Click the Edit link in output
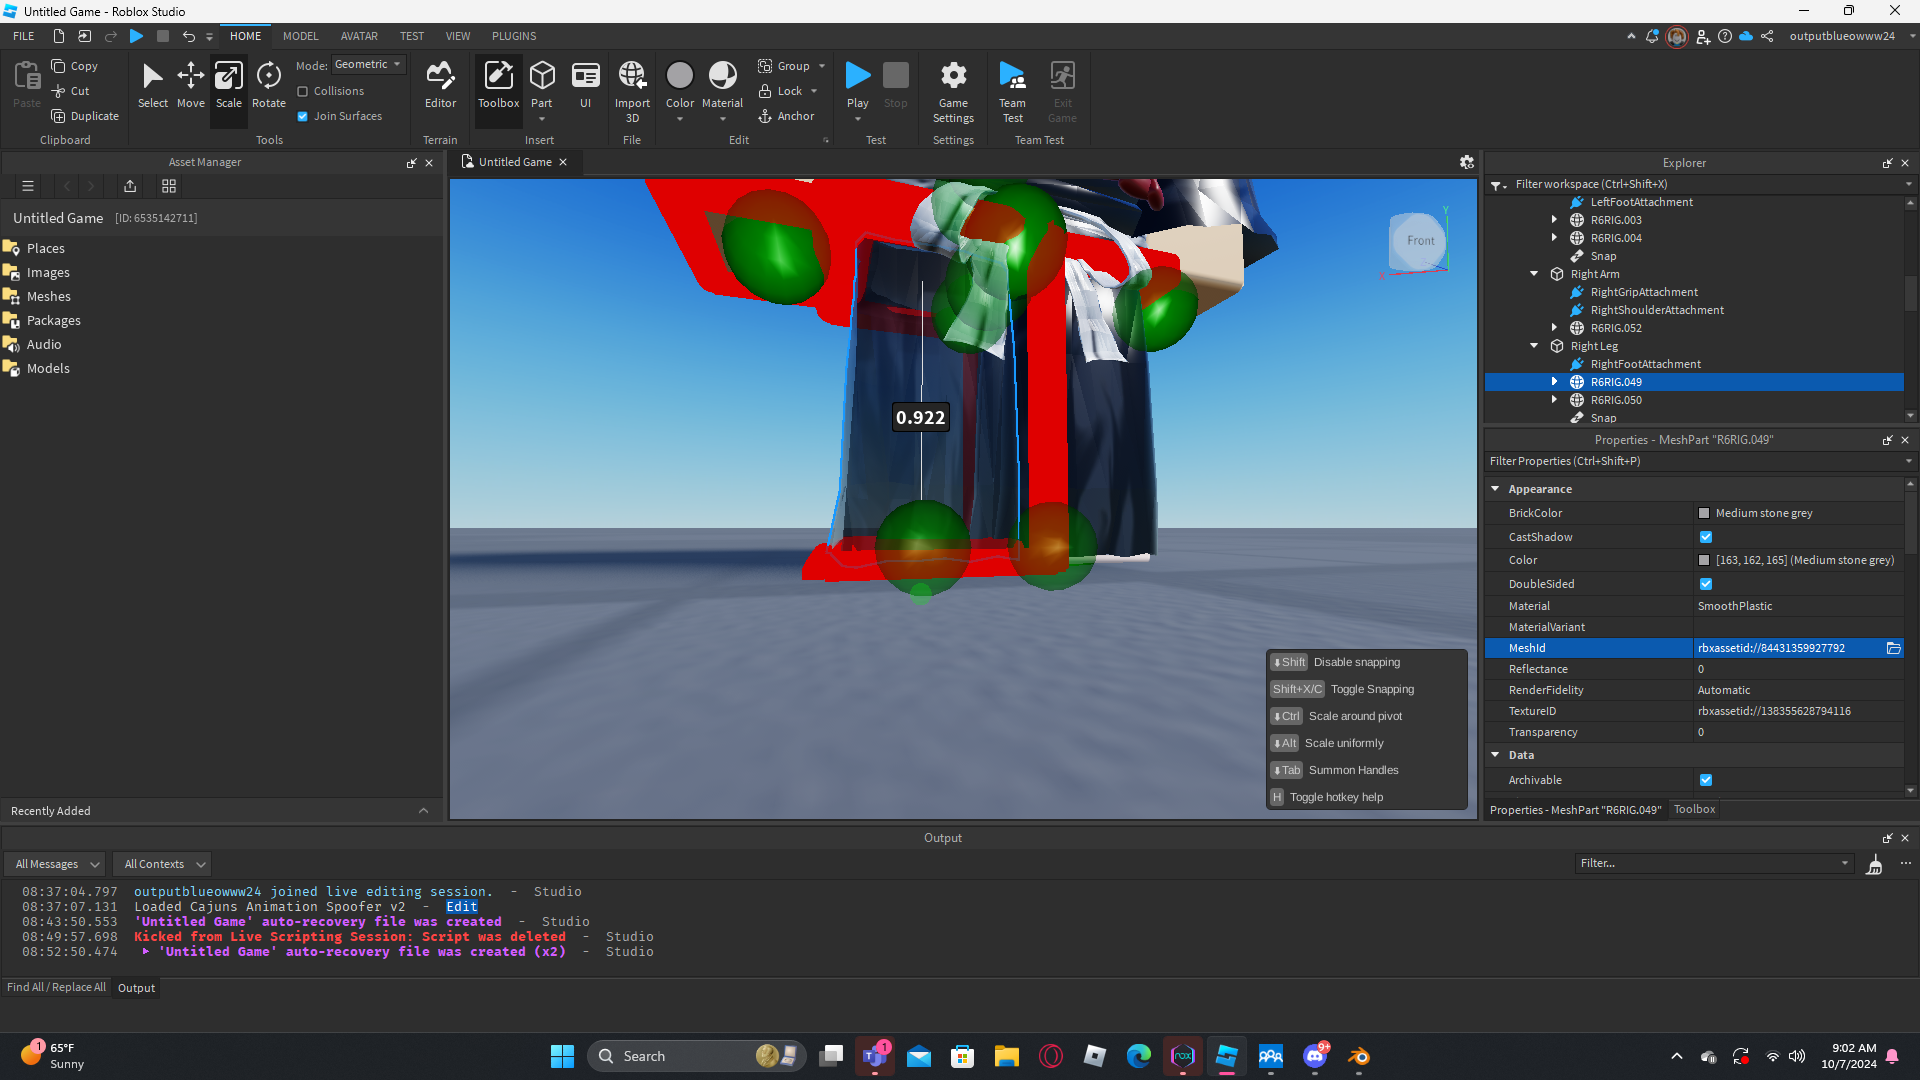Viewport: 1920px width, 1080px height. pos(461,907)
